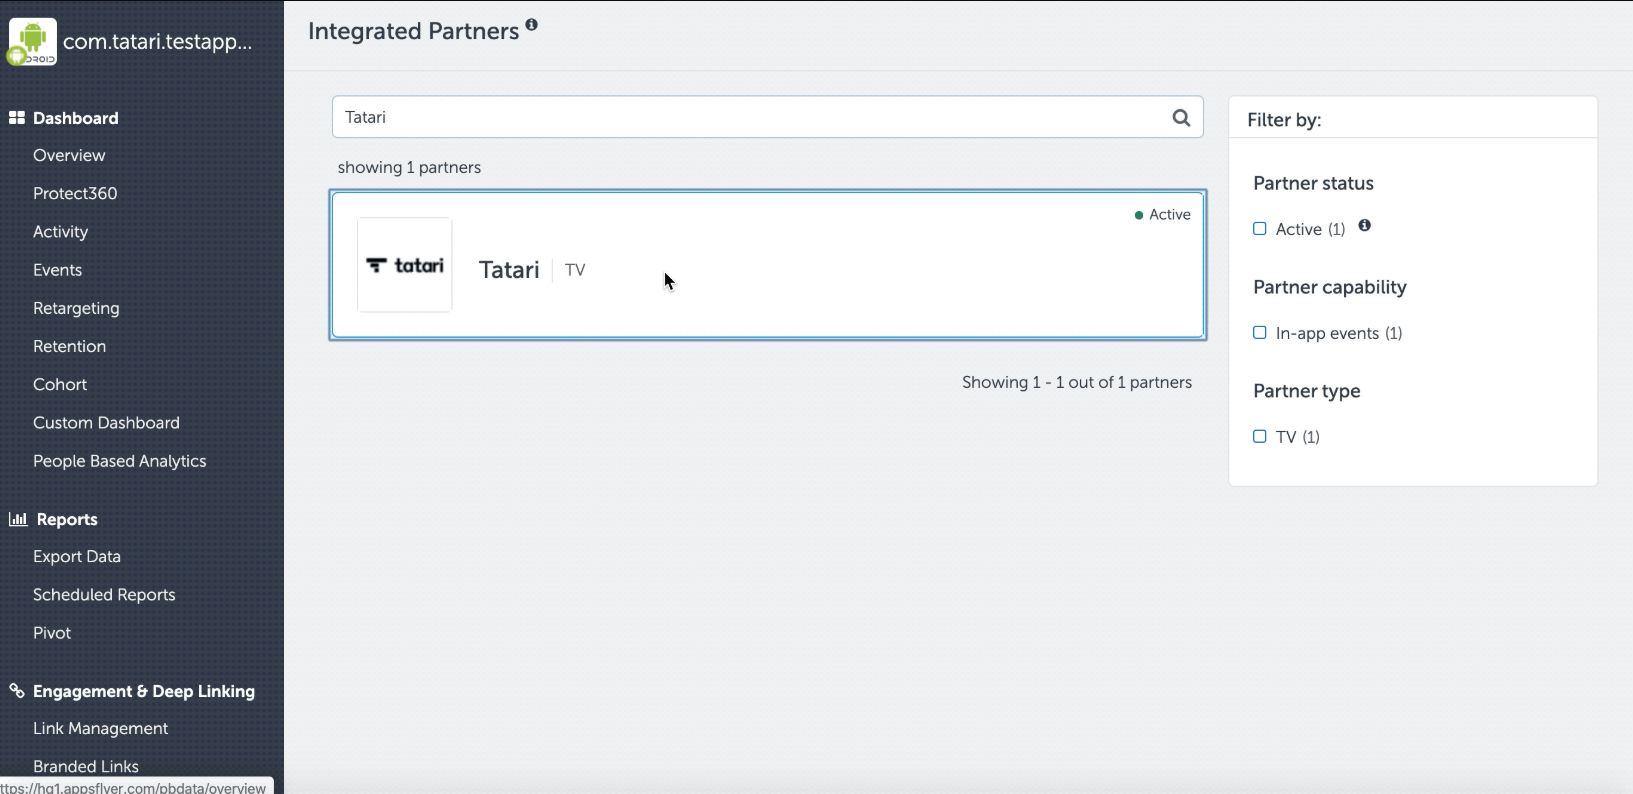Check the Active partner status filter
Image resolution: width=1633 pixels, height=794 pixels.
pyautogui.click(x=1260, y=229)
